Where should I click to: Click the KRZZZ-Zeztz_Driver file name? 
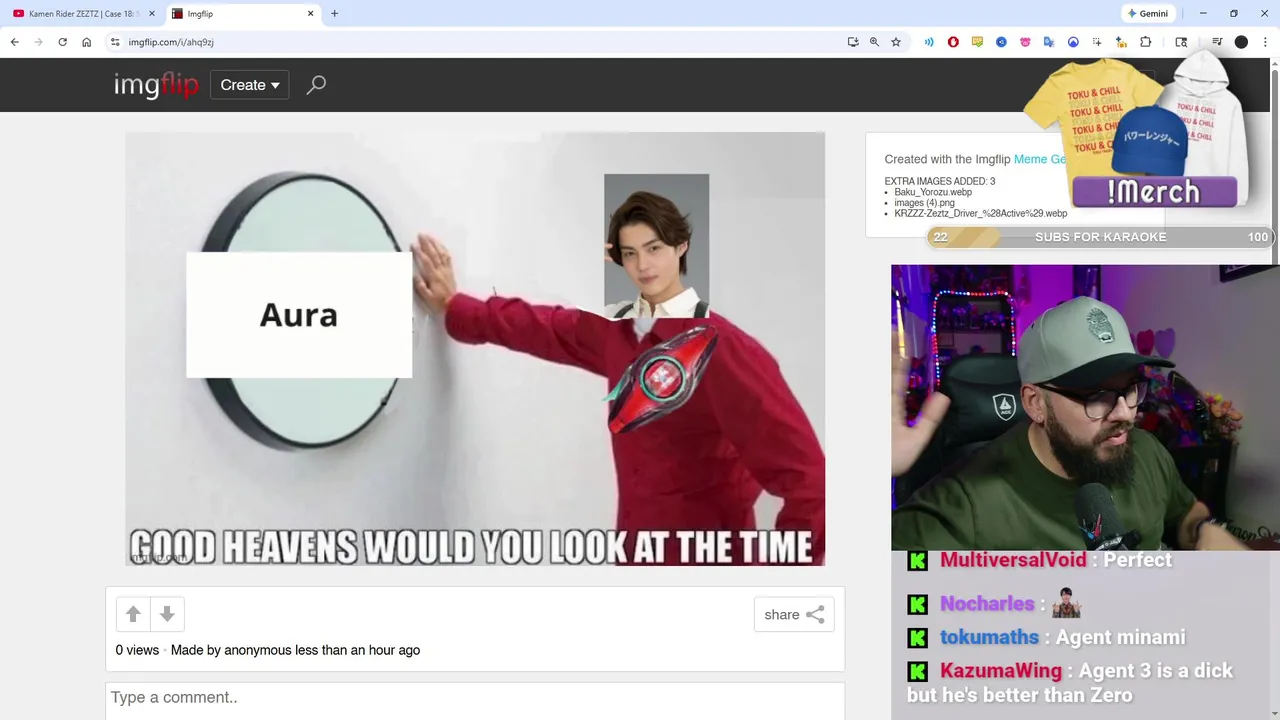pos(981,213)
